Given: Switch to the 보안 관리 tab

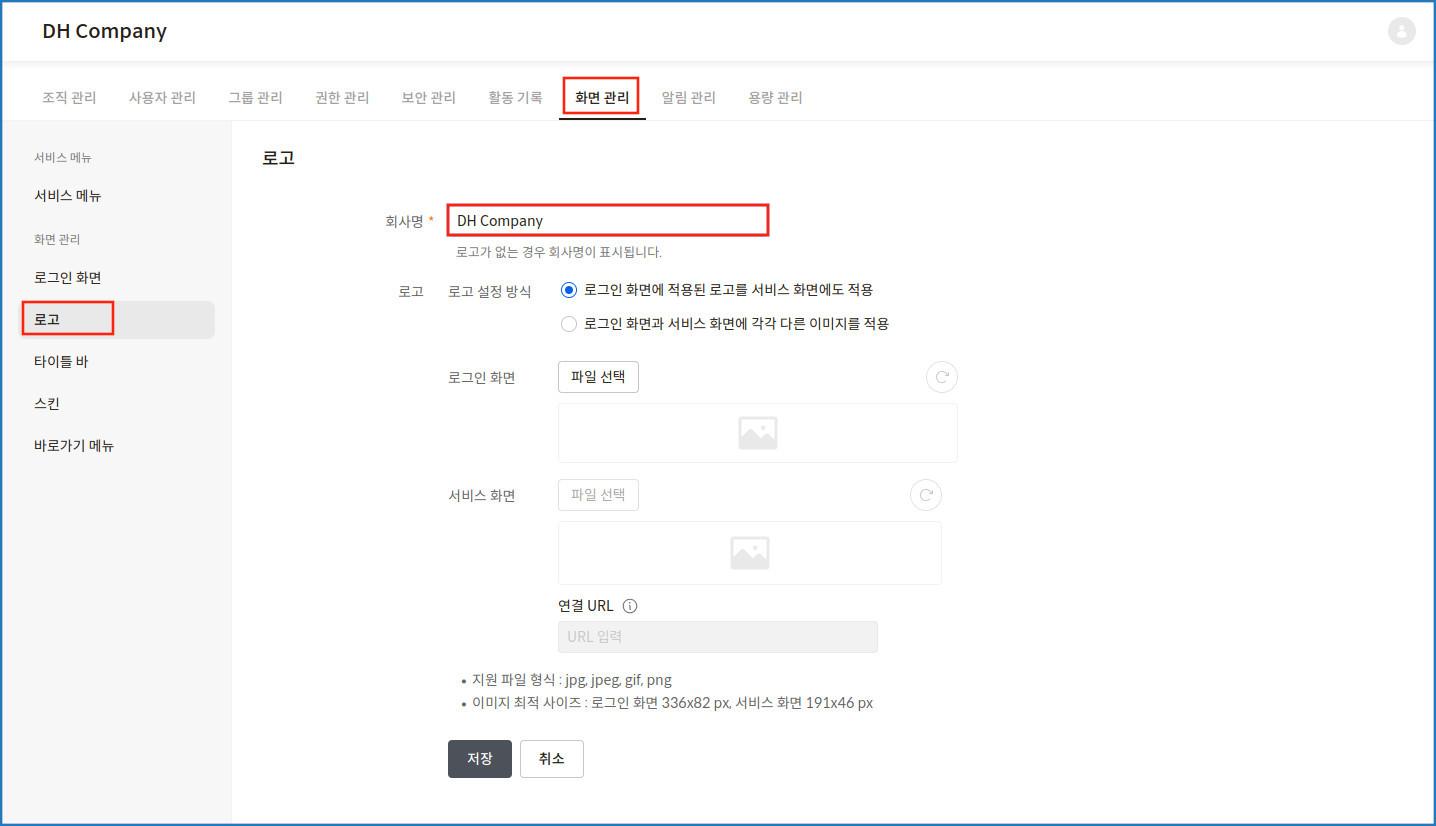Looking at the screenshot, I should click(429, 98).
